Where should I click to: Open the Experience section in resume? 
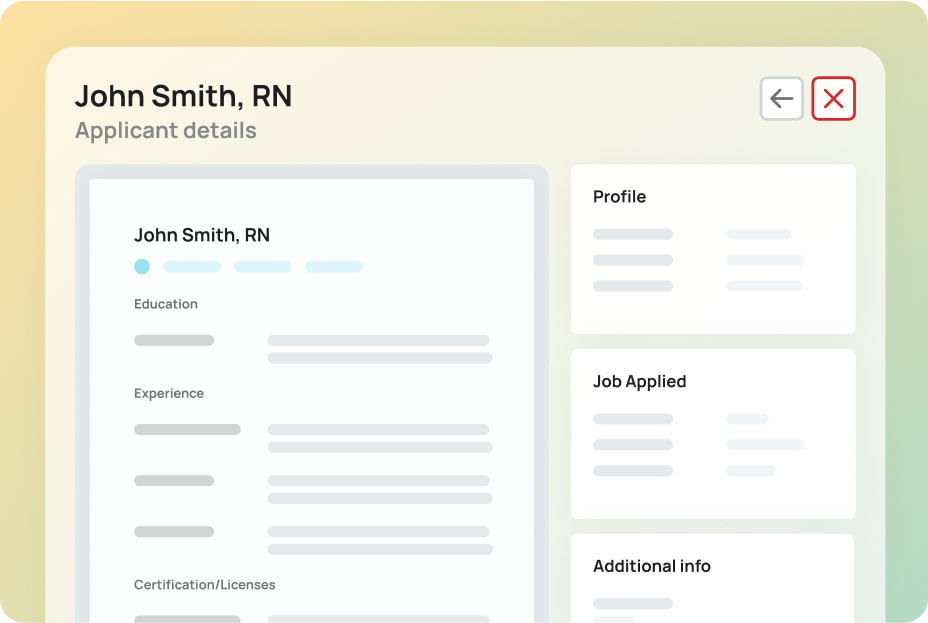point(169,393)
